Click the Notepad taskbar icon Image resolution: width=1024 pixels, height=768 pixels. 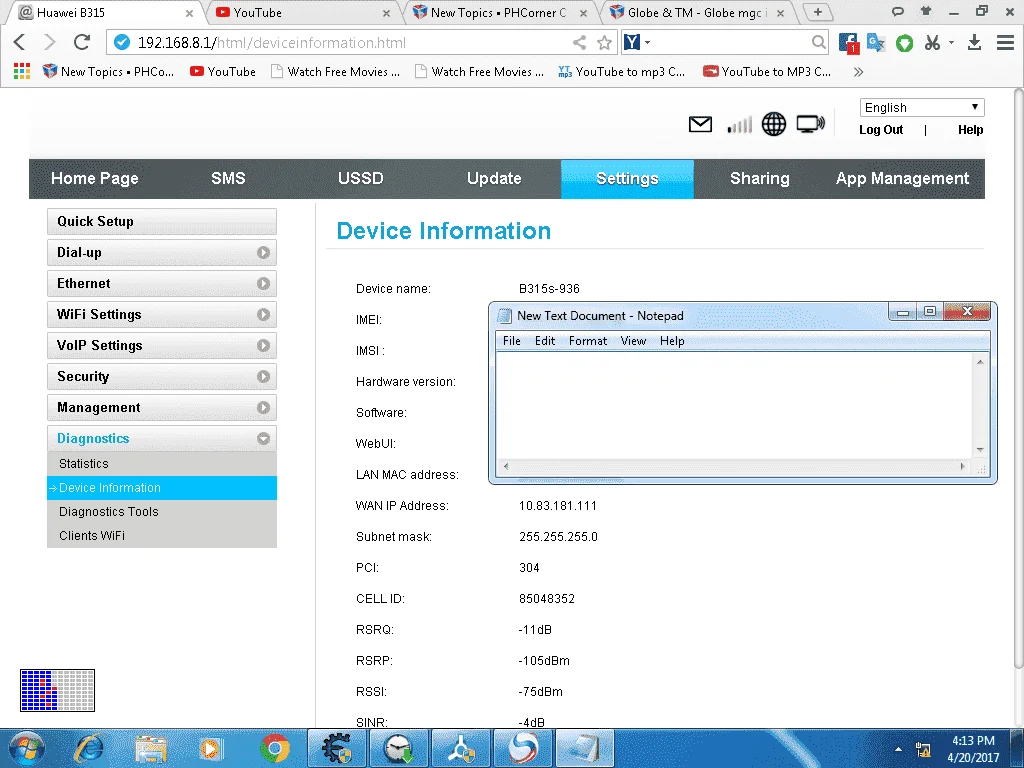click(x=584, y=748)
